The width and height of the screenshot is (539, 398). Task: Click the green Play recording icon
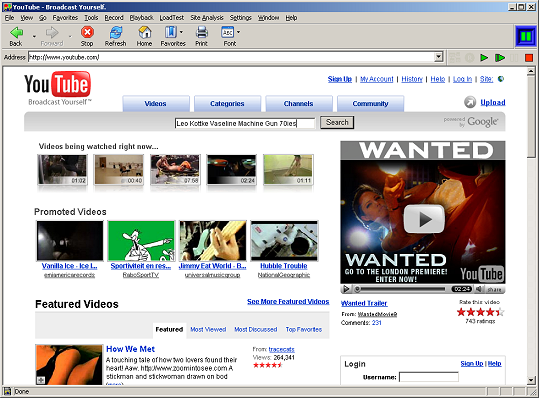coord(484,58)
